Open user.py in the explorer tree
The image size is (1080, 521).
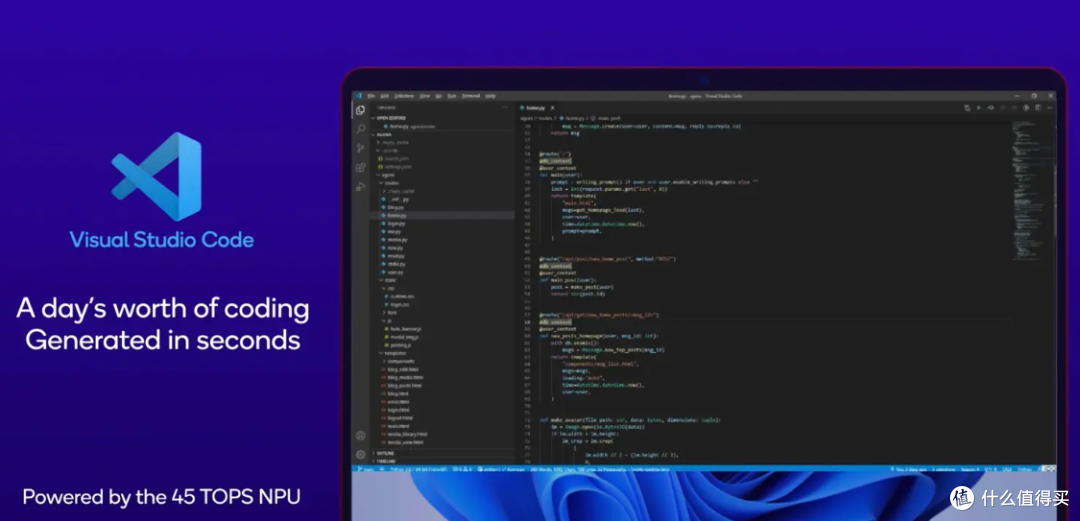392,272
